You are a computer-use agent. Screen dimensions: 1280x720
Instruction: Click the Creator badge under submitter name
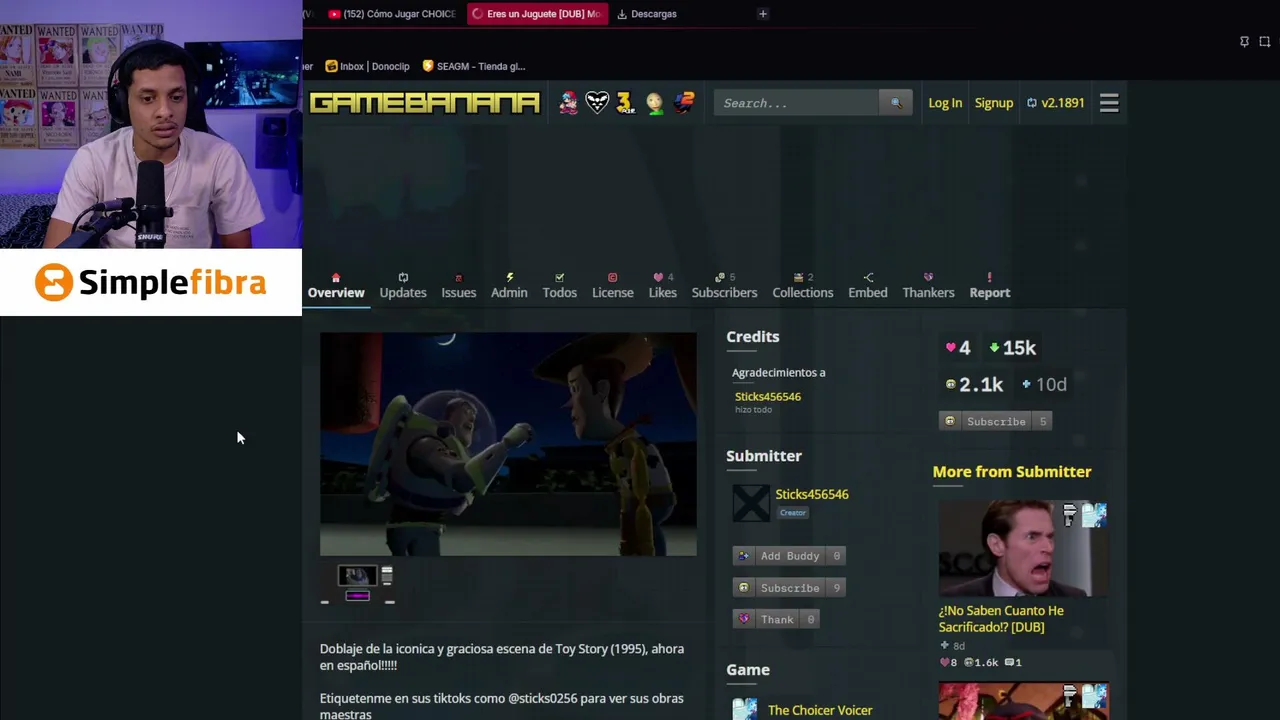click(793, 513)
